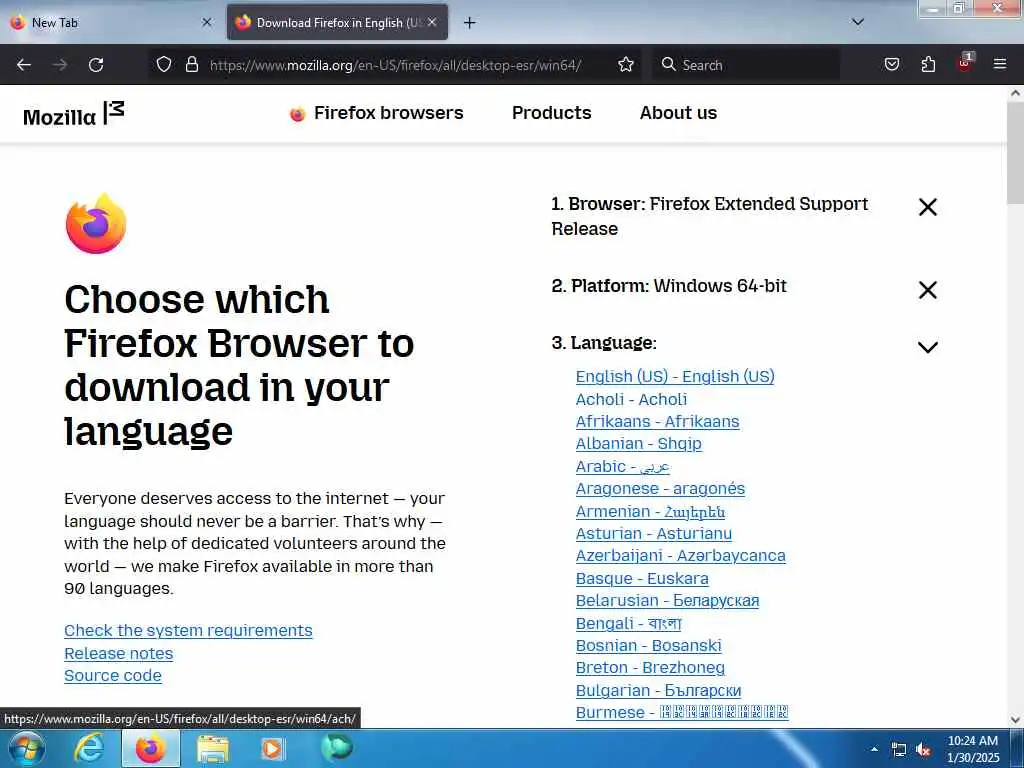
Task: Open the Extensions puzzle-piece icon
Action: 928,64
